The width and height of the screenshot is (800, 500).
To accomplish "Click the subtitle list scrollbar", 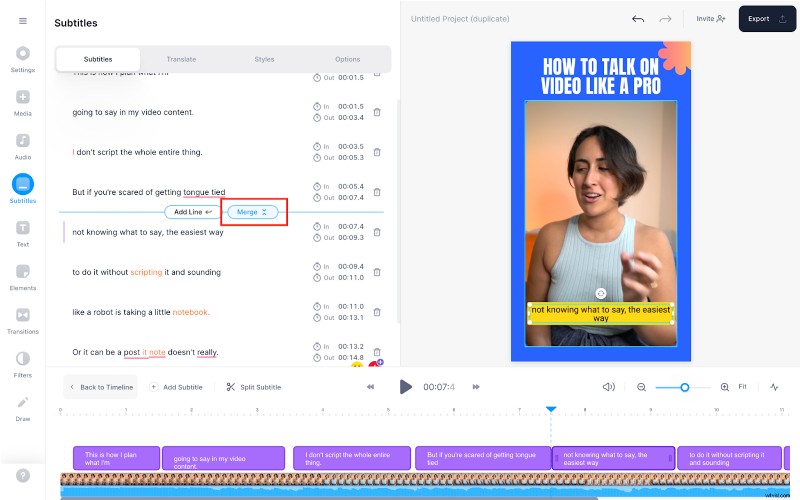I will pyautogui.click(x=398, y=212).
